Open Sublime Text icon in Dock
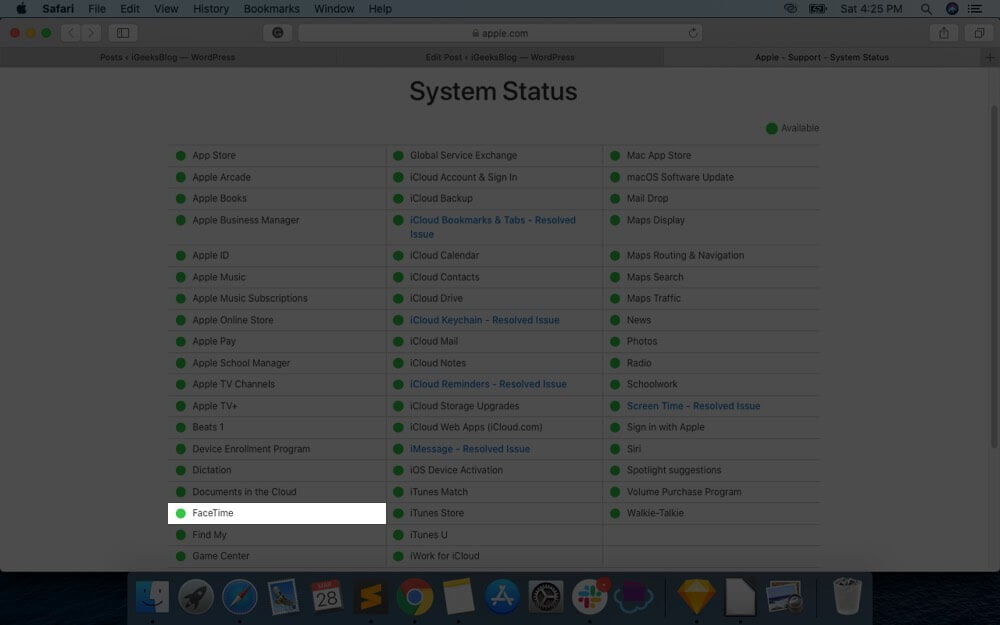This screenshot has width=1000, height=625. pyautogui.click(x=371, y=597)
